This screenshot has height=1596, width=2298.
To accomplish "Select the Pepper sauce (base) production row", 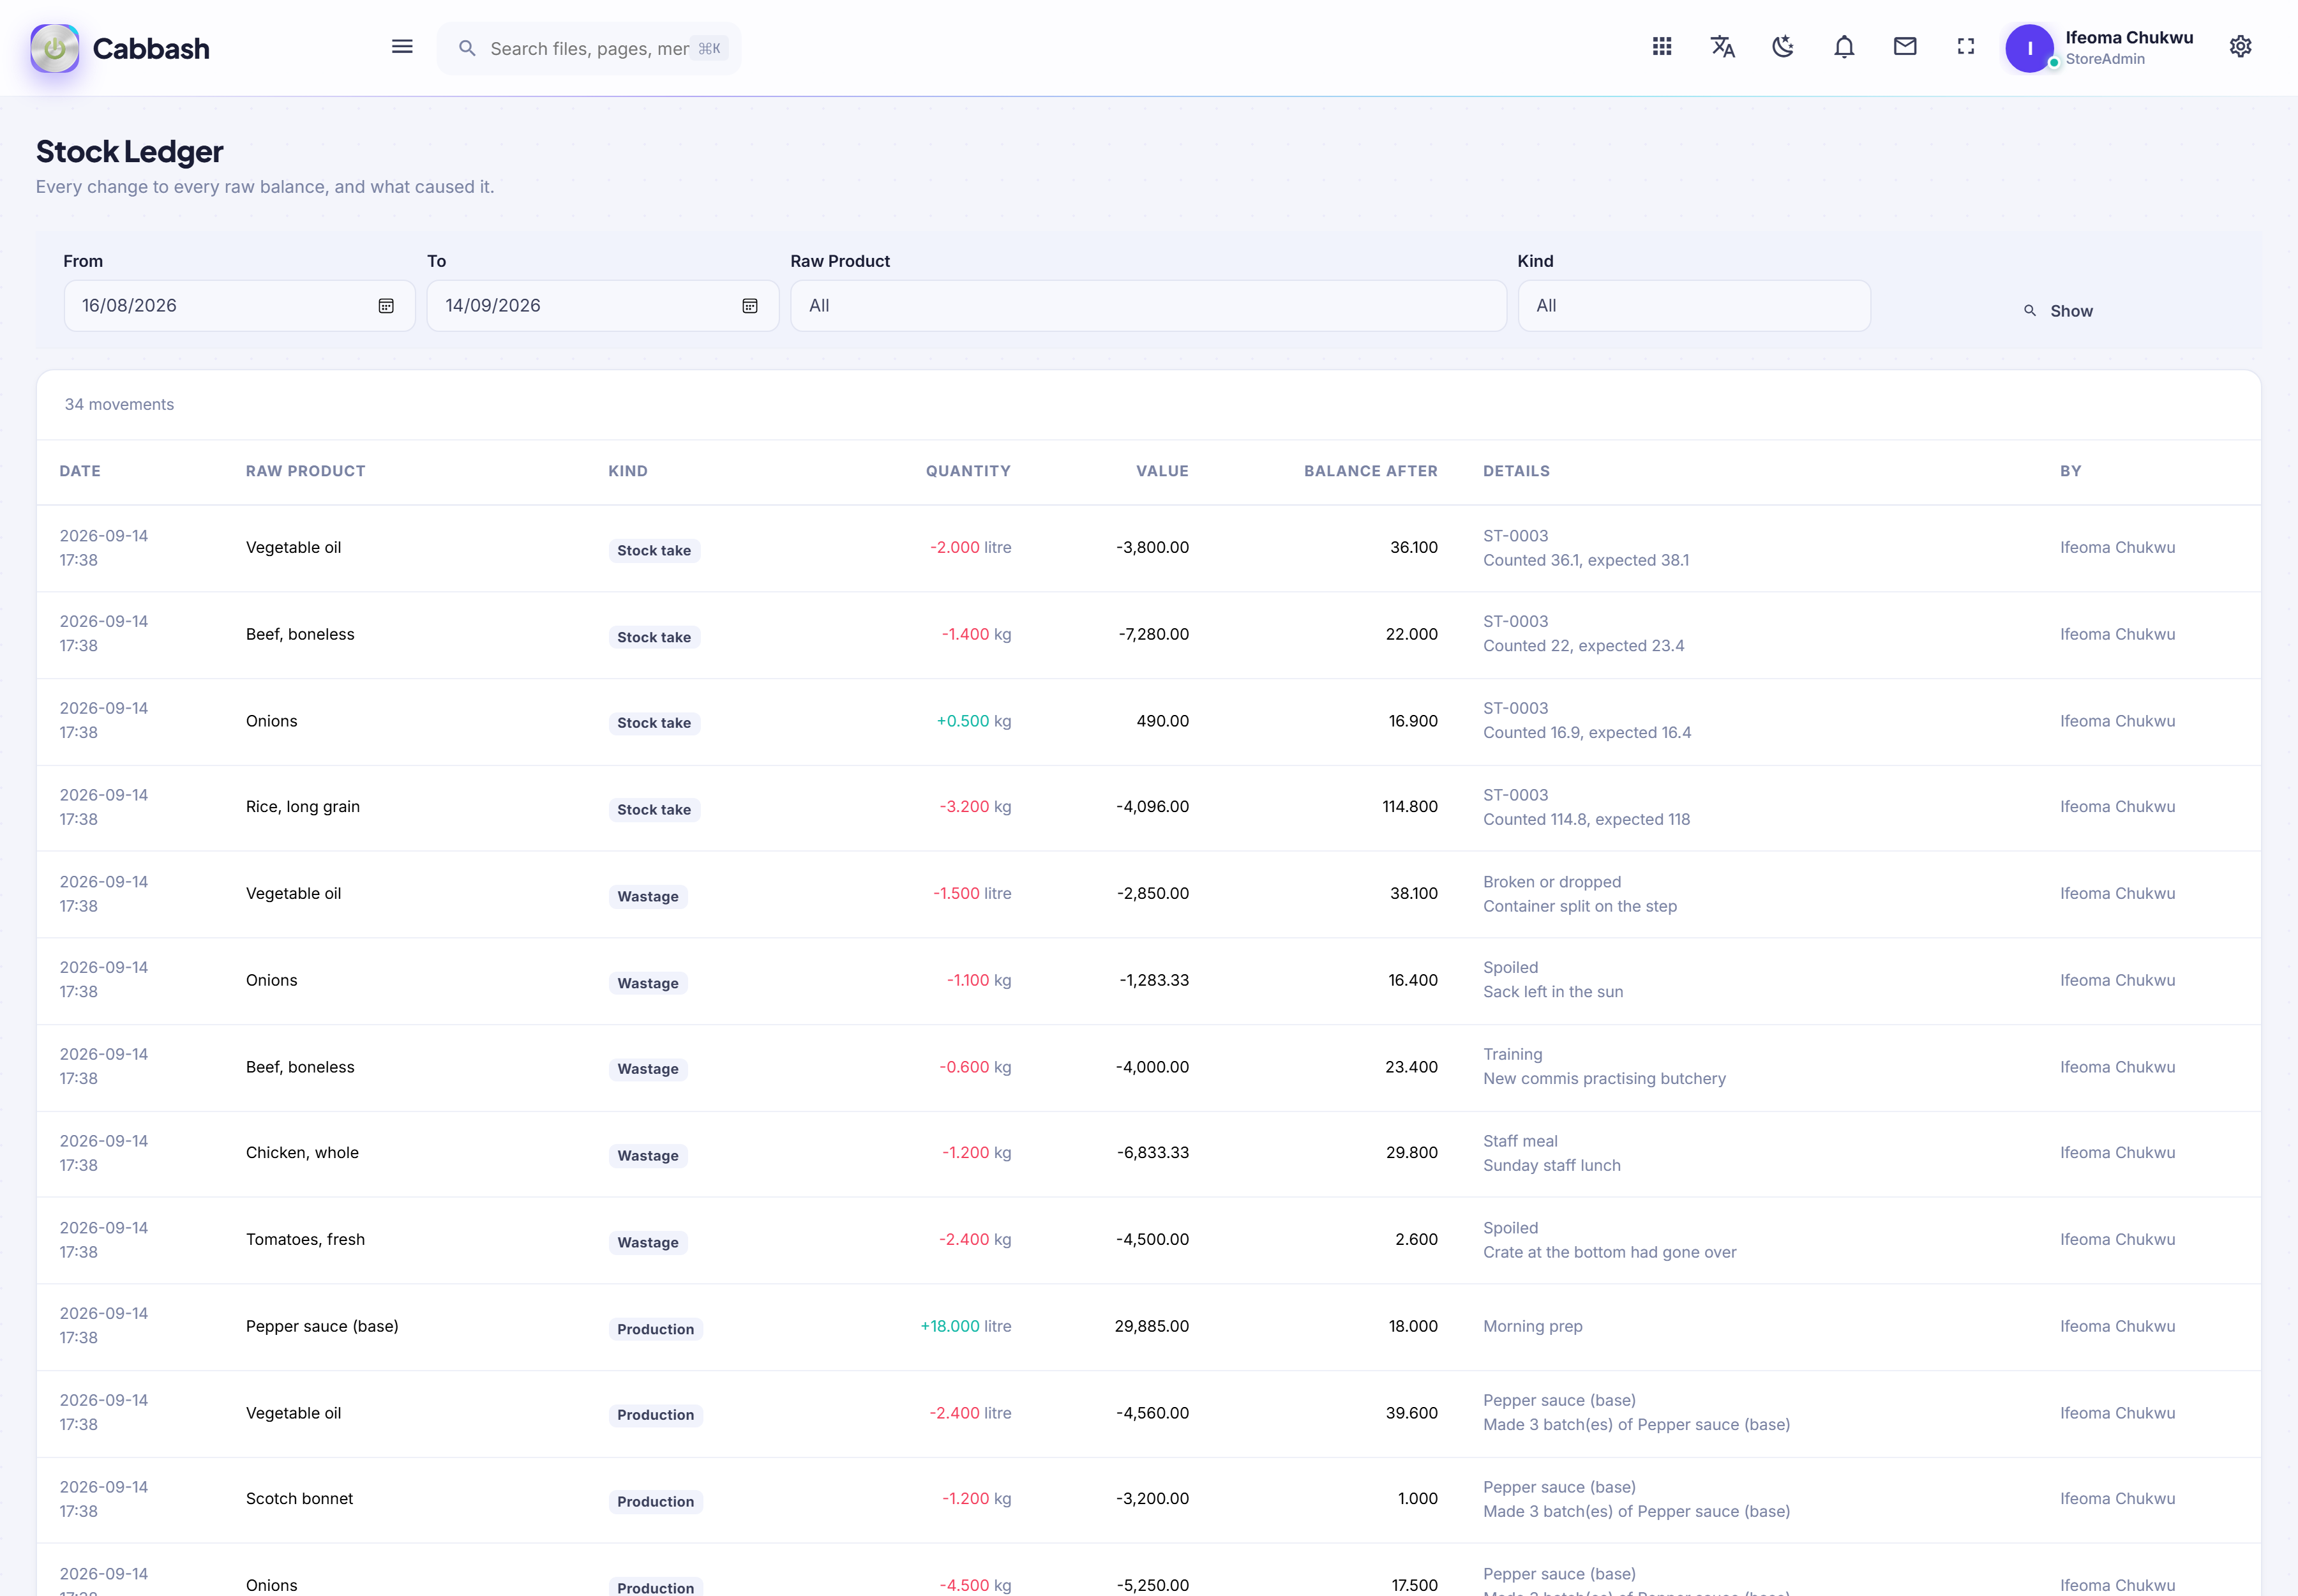I will (x=1148, y=1327).
